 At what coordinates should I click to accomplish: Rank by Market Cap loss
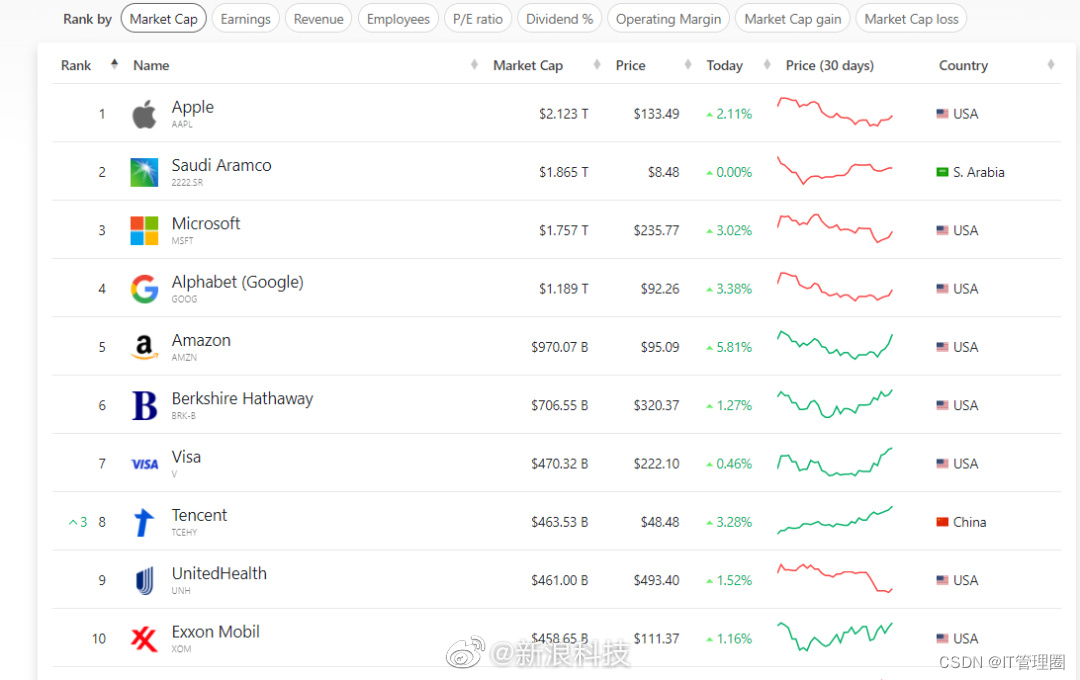point(911,19)
